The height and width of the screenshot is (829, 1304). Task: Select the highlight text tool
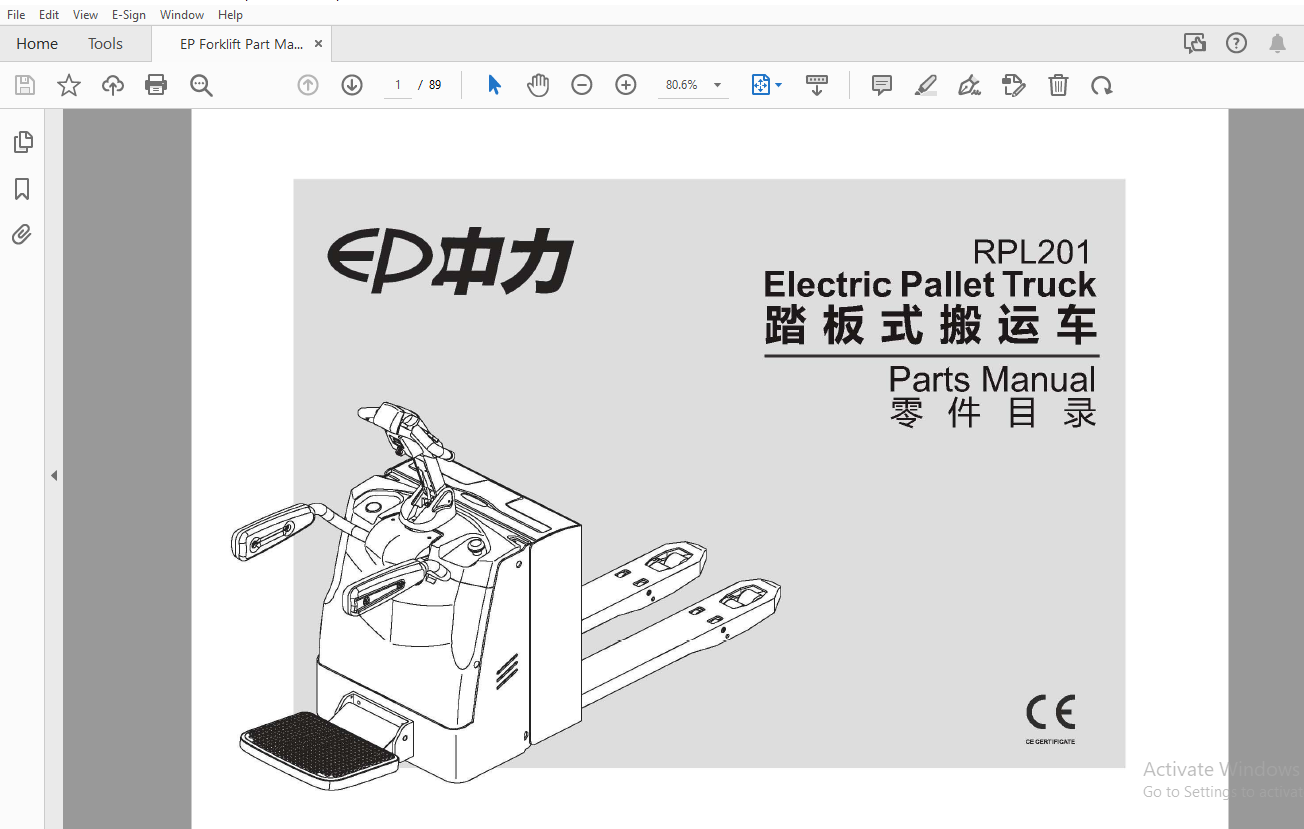pyautogui.click(x=926, y=85)
